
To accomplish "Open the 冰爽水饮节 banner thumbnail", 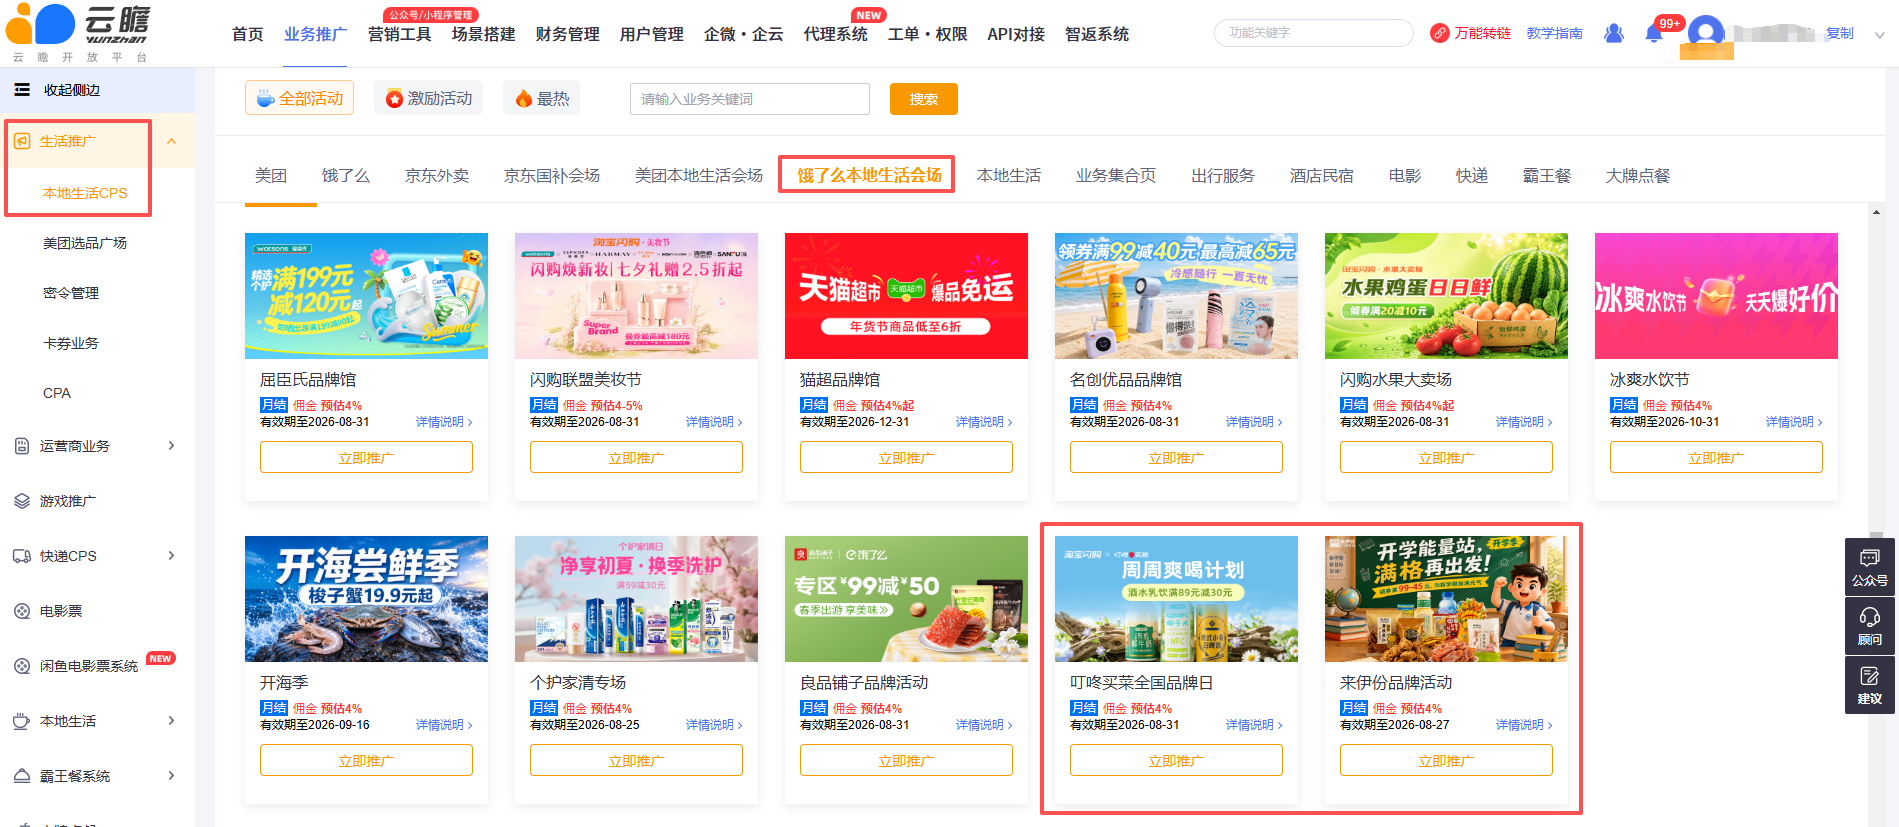I will pyautogui.click(x=1716, y=296).
